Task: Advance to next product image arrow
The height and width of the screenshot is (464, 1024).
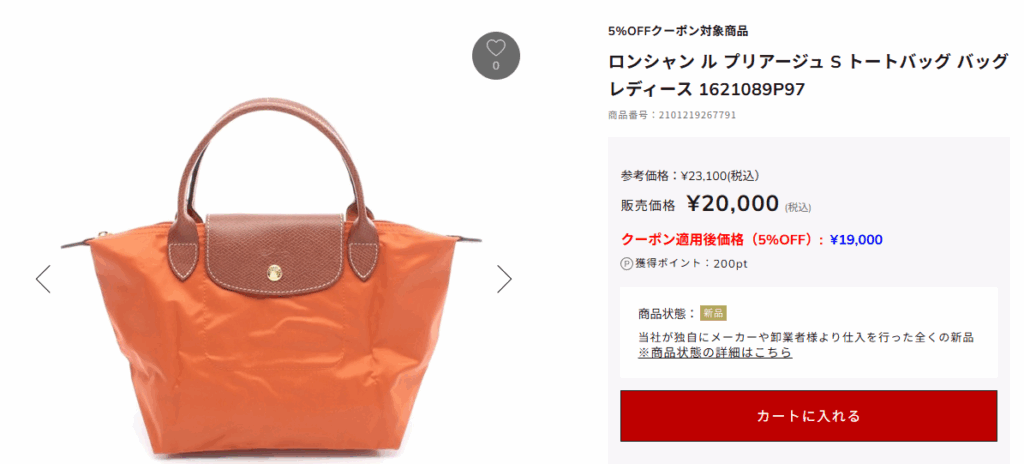Action: 504,279
